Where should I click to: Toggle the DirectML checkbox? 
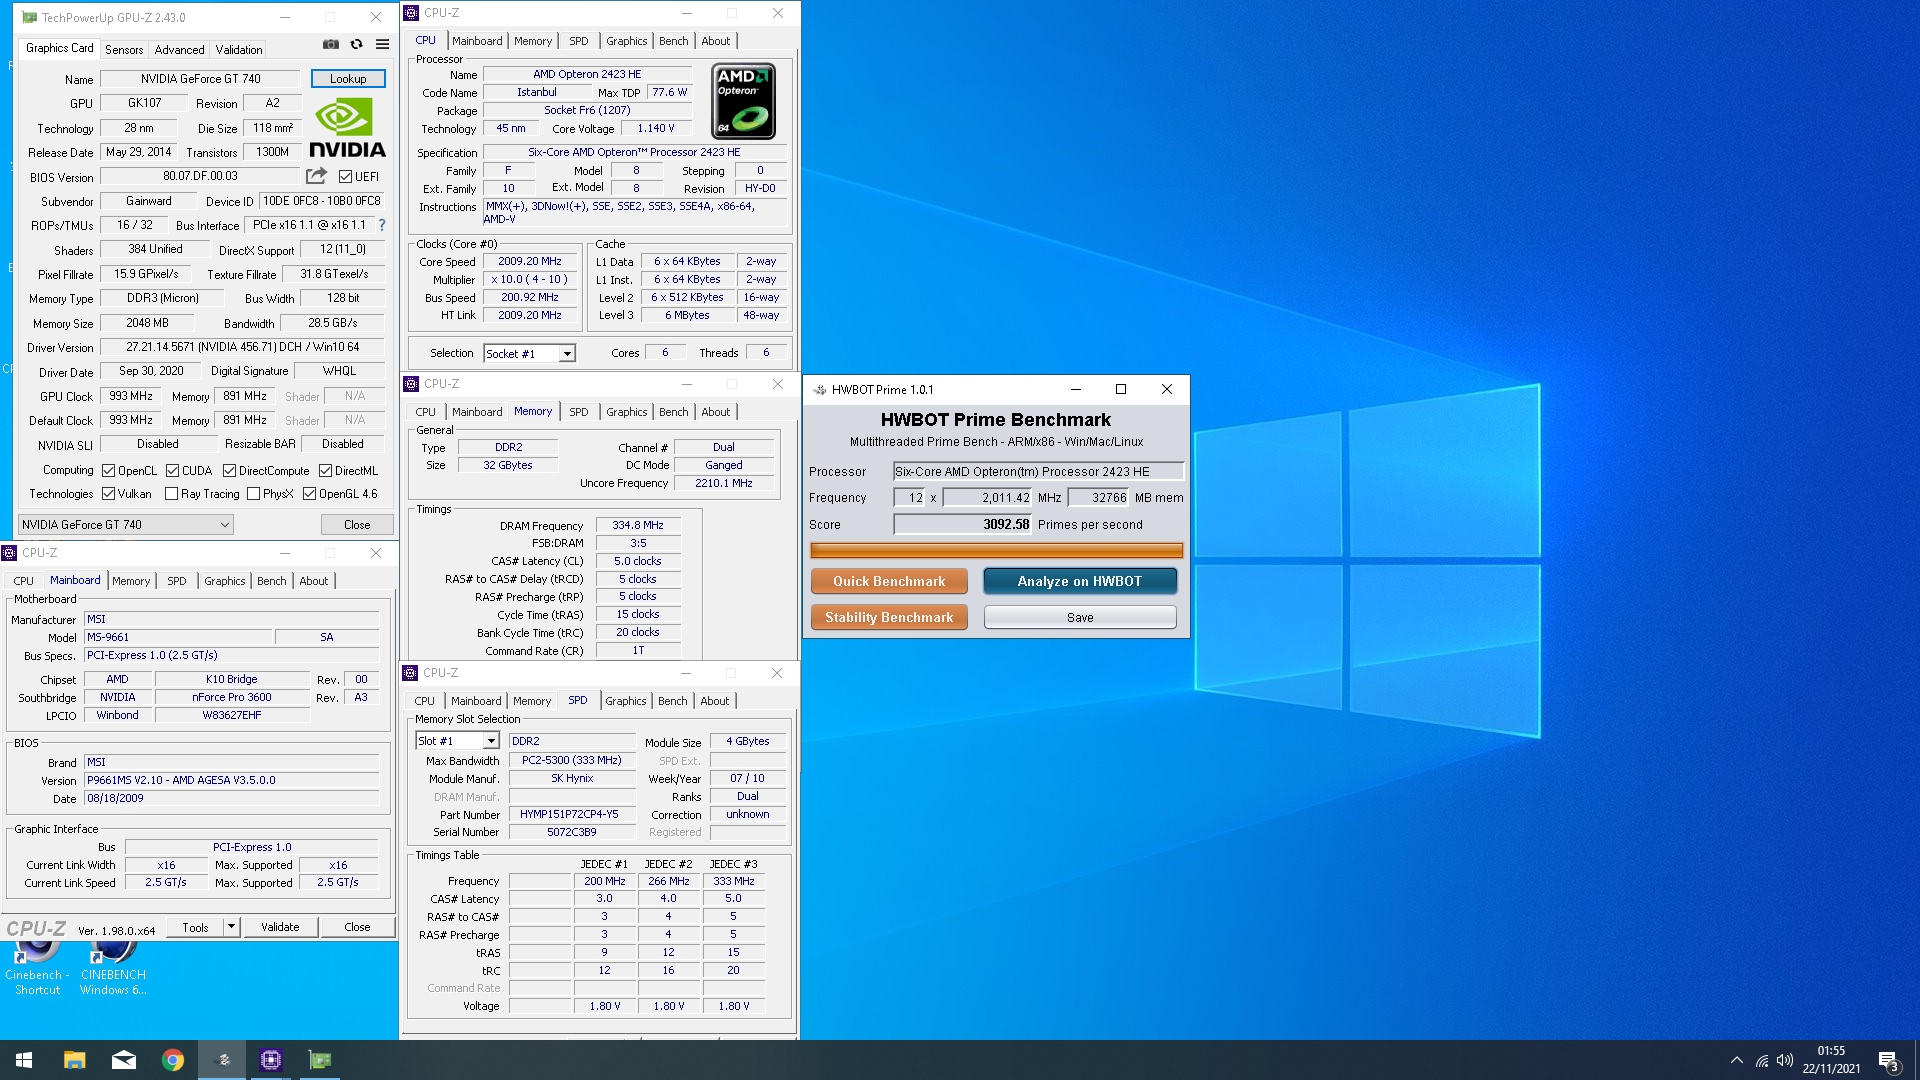[325, 470]
